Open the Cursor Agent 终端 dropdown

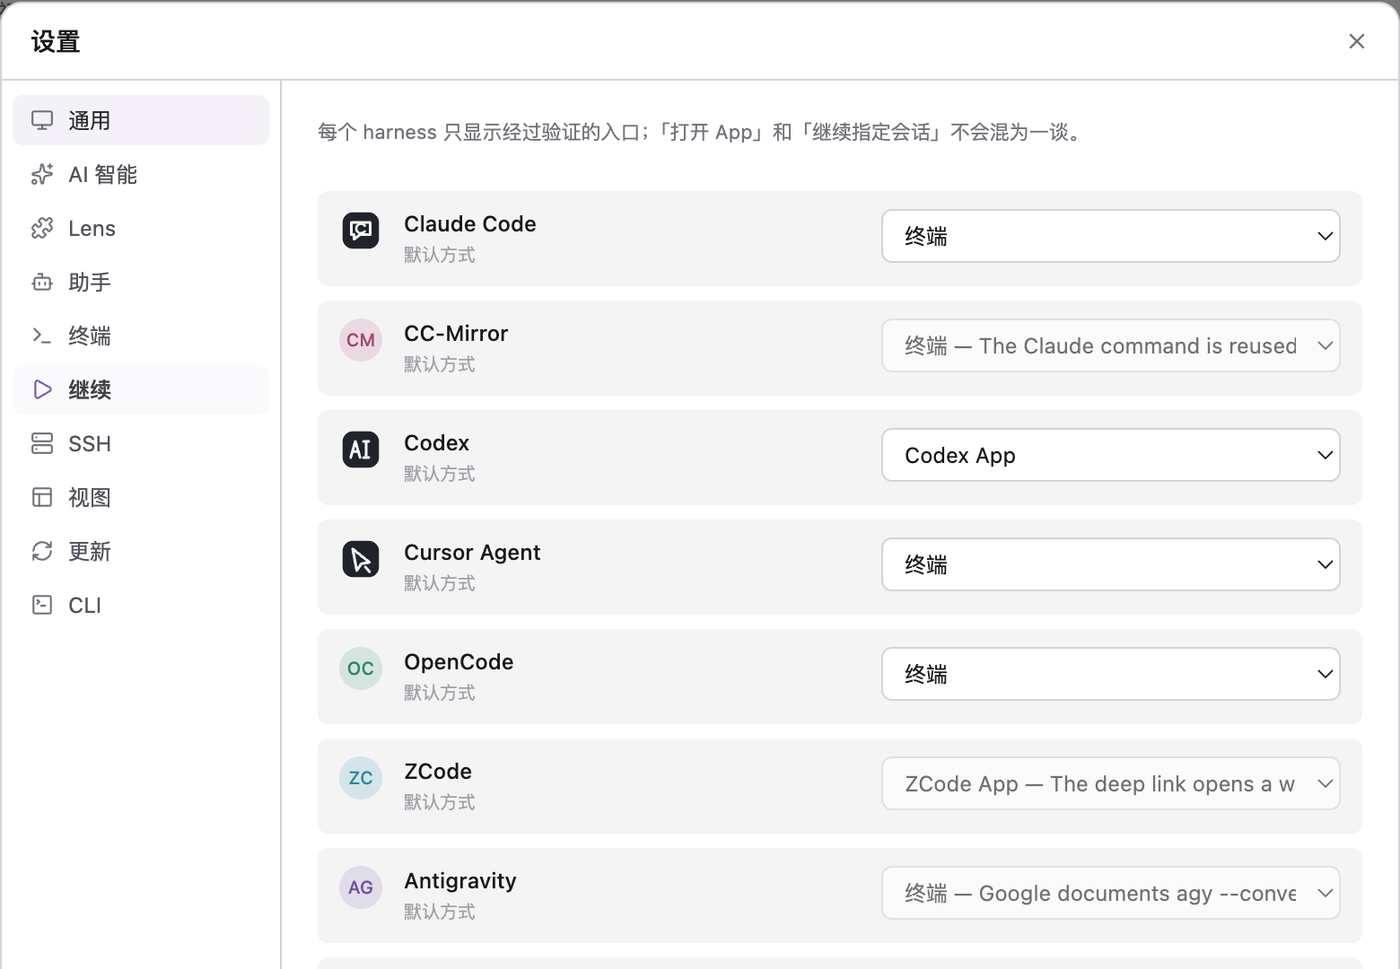tap(1111, 564)
